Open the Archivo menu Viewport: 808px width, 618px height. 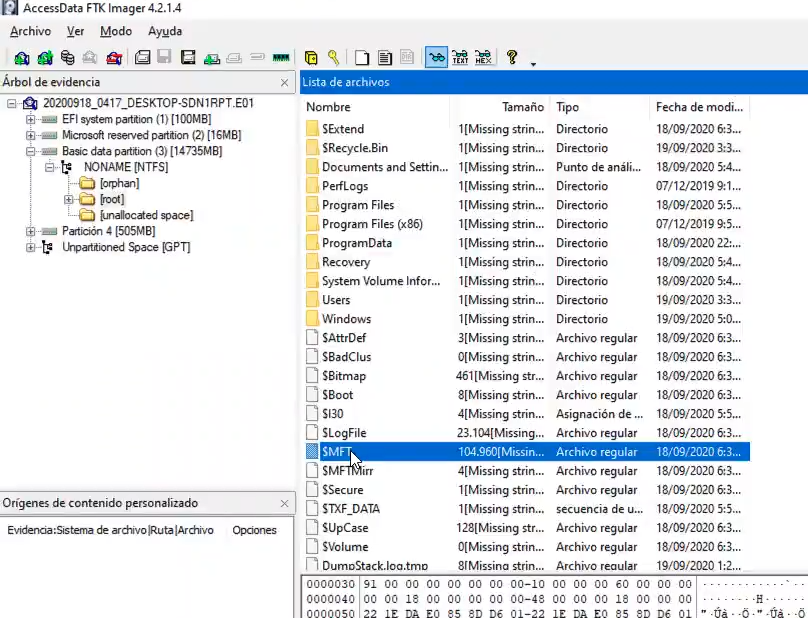[30, 31]
